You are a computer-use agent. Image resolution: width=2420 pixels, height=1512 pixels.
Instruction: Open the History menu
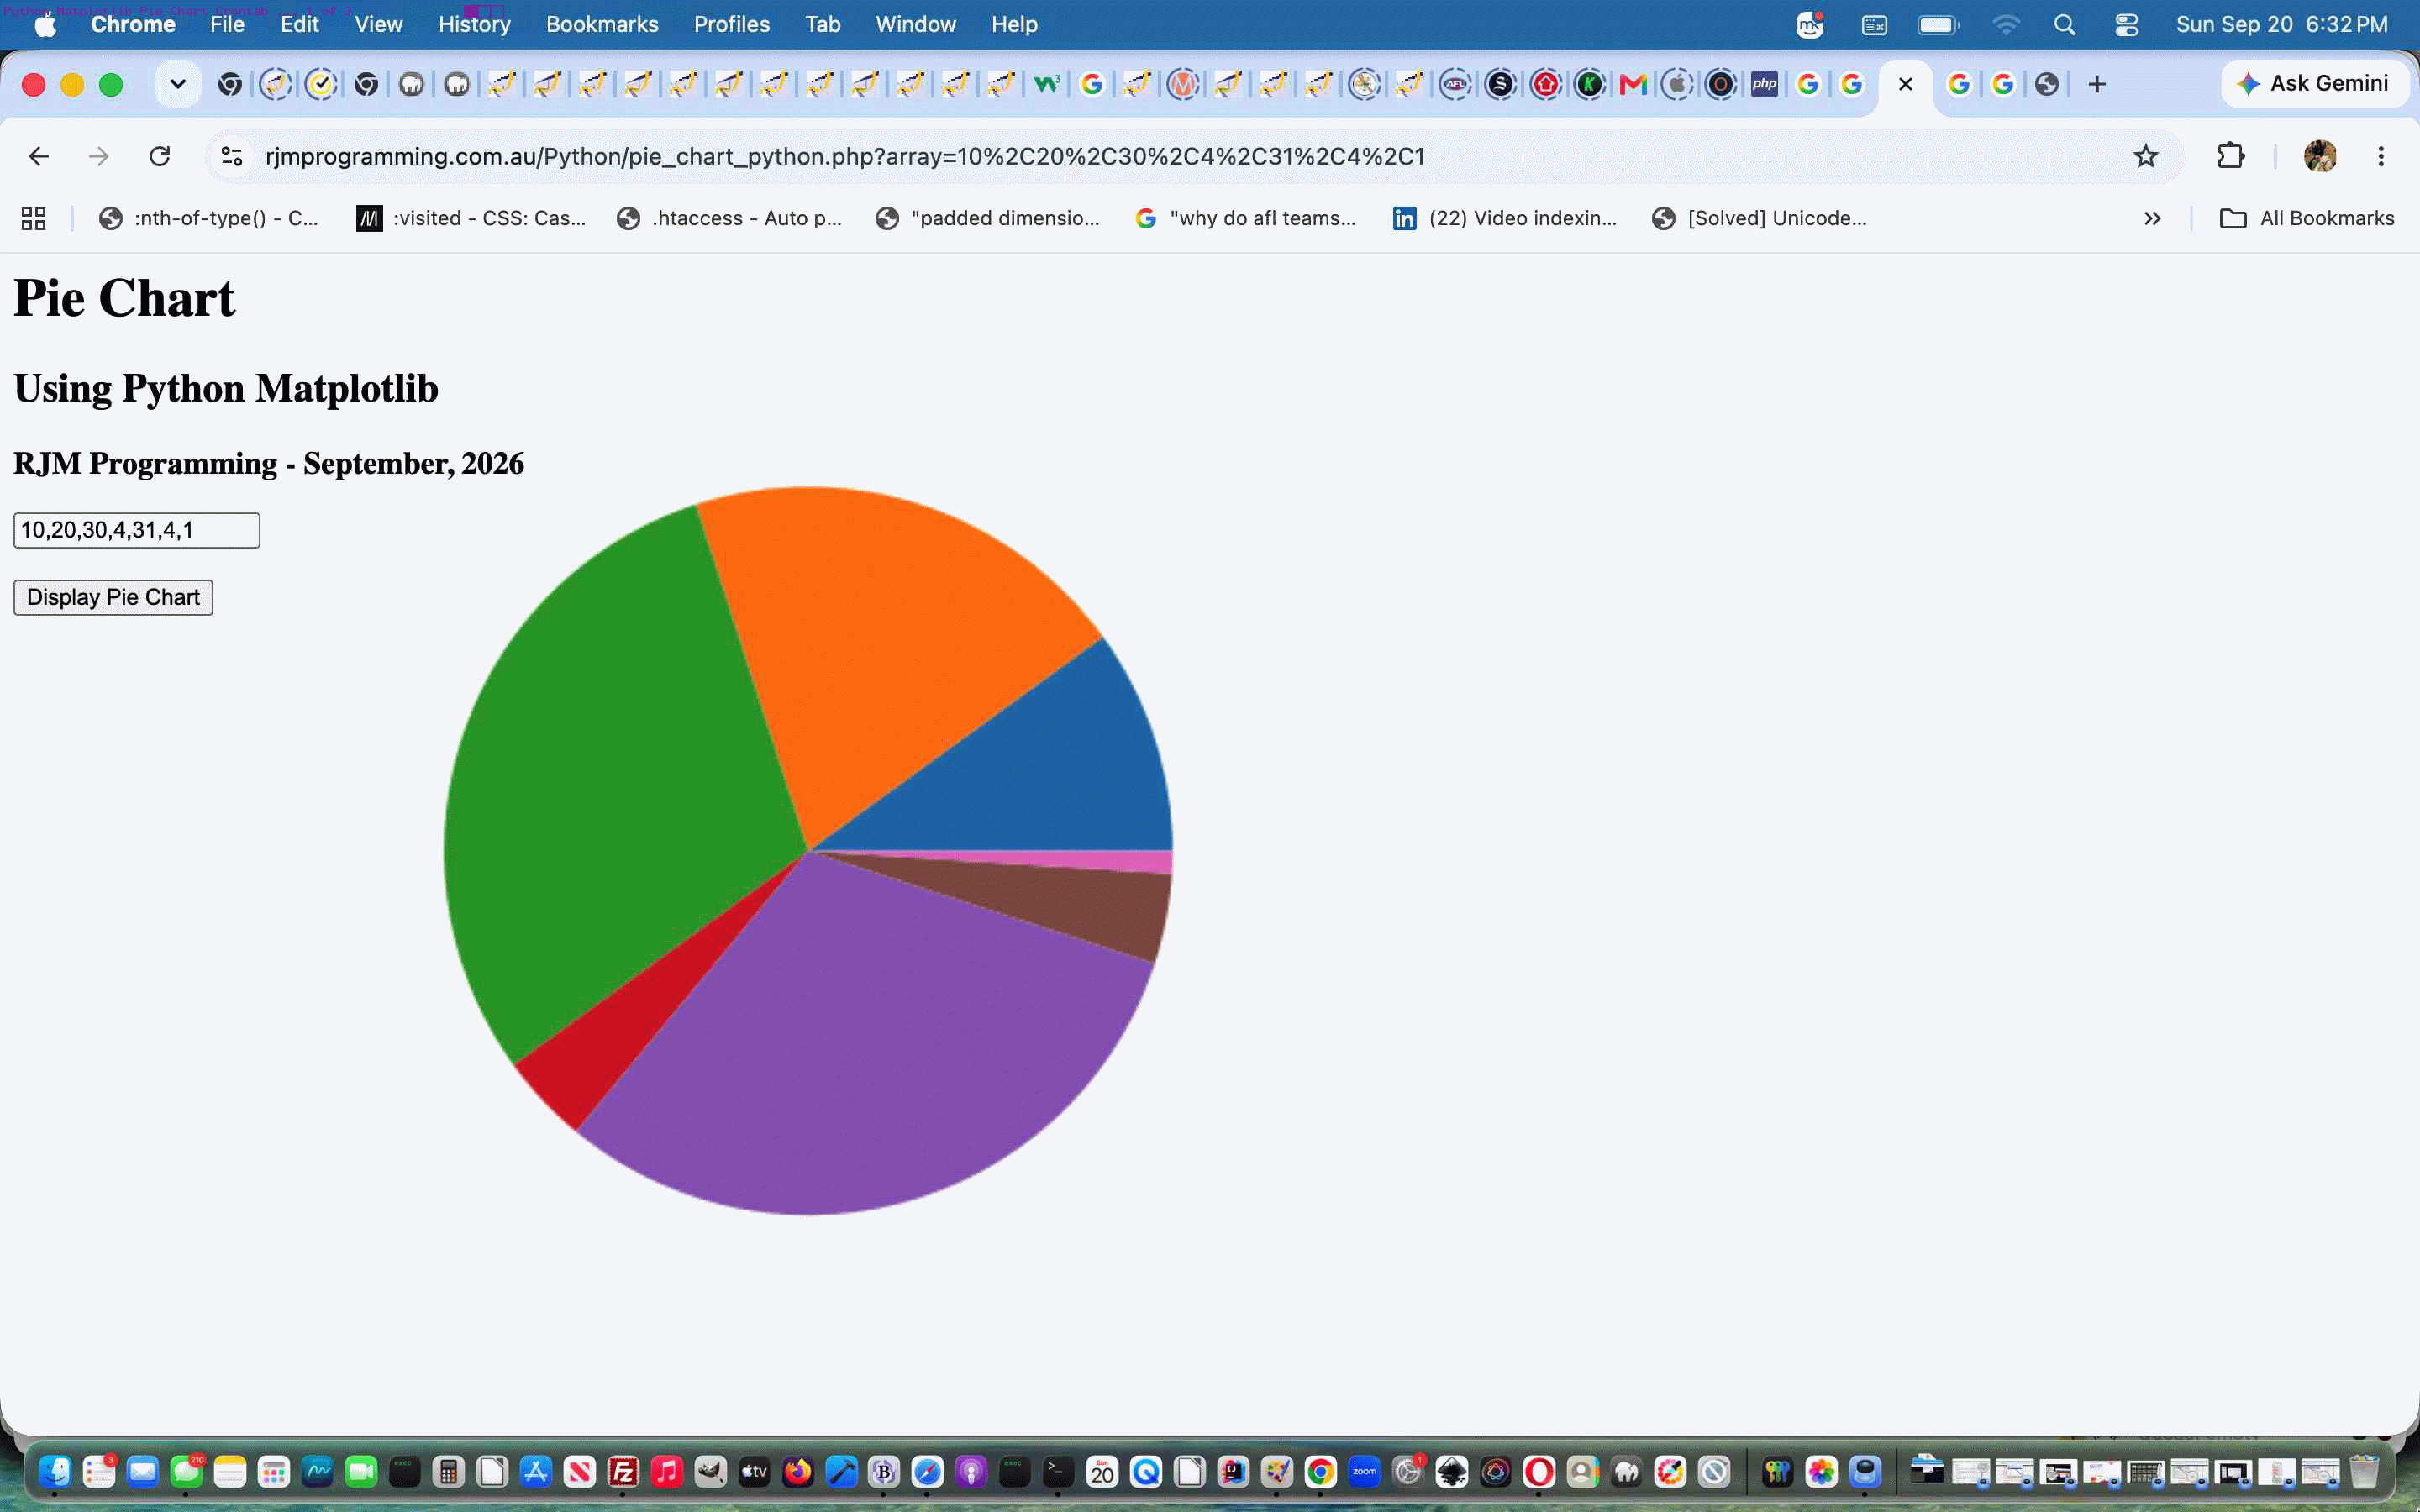tap(474, 24)
